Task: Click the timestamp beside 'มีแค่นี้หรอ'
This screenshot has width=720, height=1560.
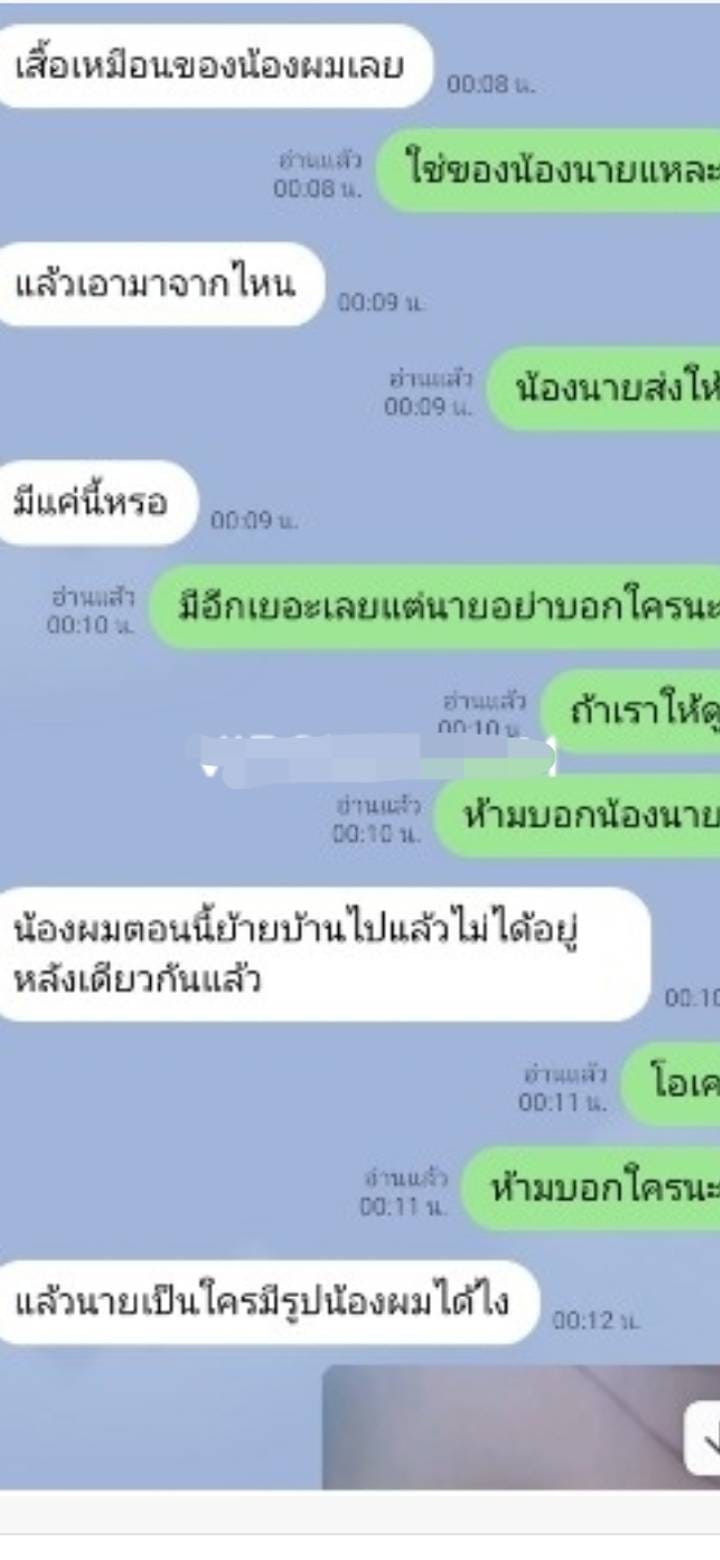Action: (x=254, y=520)
